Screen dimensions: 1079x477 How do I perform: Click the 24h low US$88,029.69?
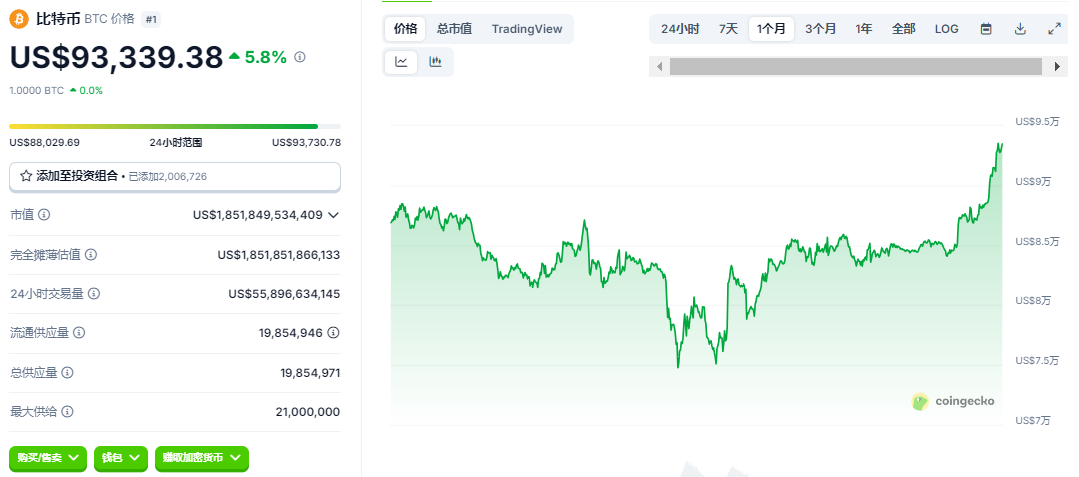(x=45, y=142)
